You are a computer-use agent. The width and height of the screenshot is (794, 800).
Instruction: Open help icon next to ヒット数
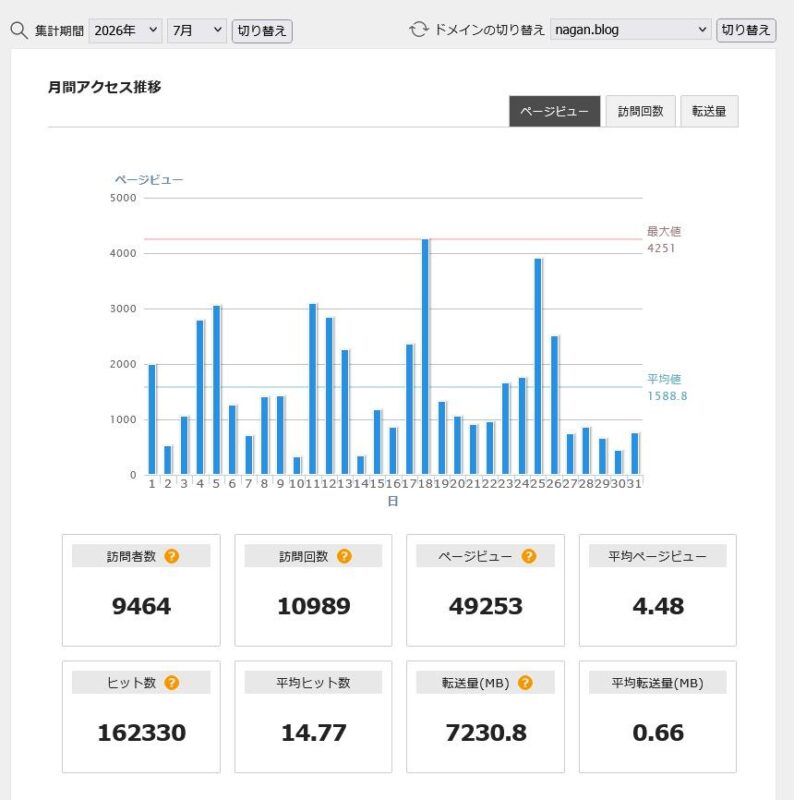pyautogui.click(x=171, y=683)
